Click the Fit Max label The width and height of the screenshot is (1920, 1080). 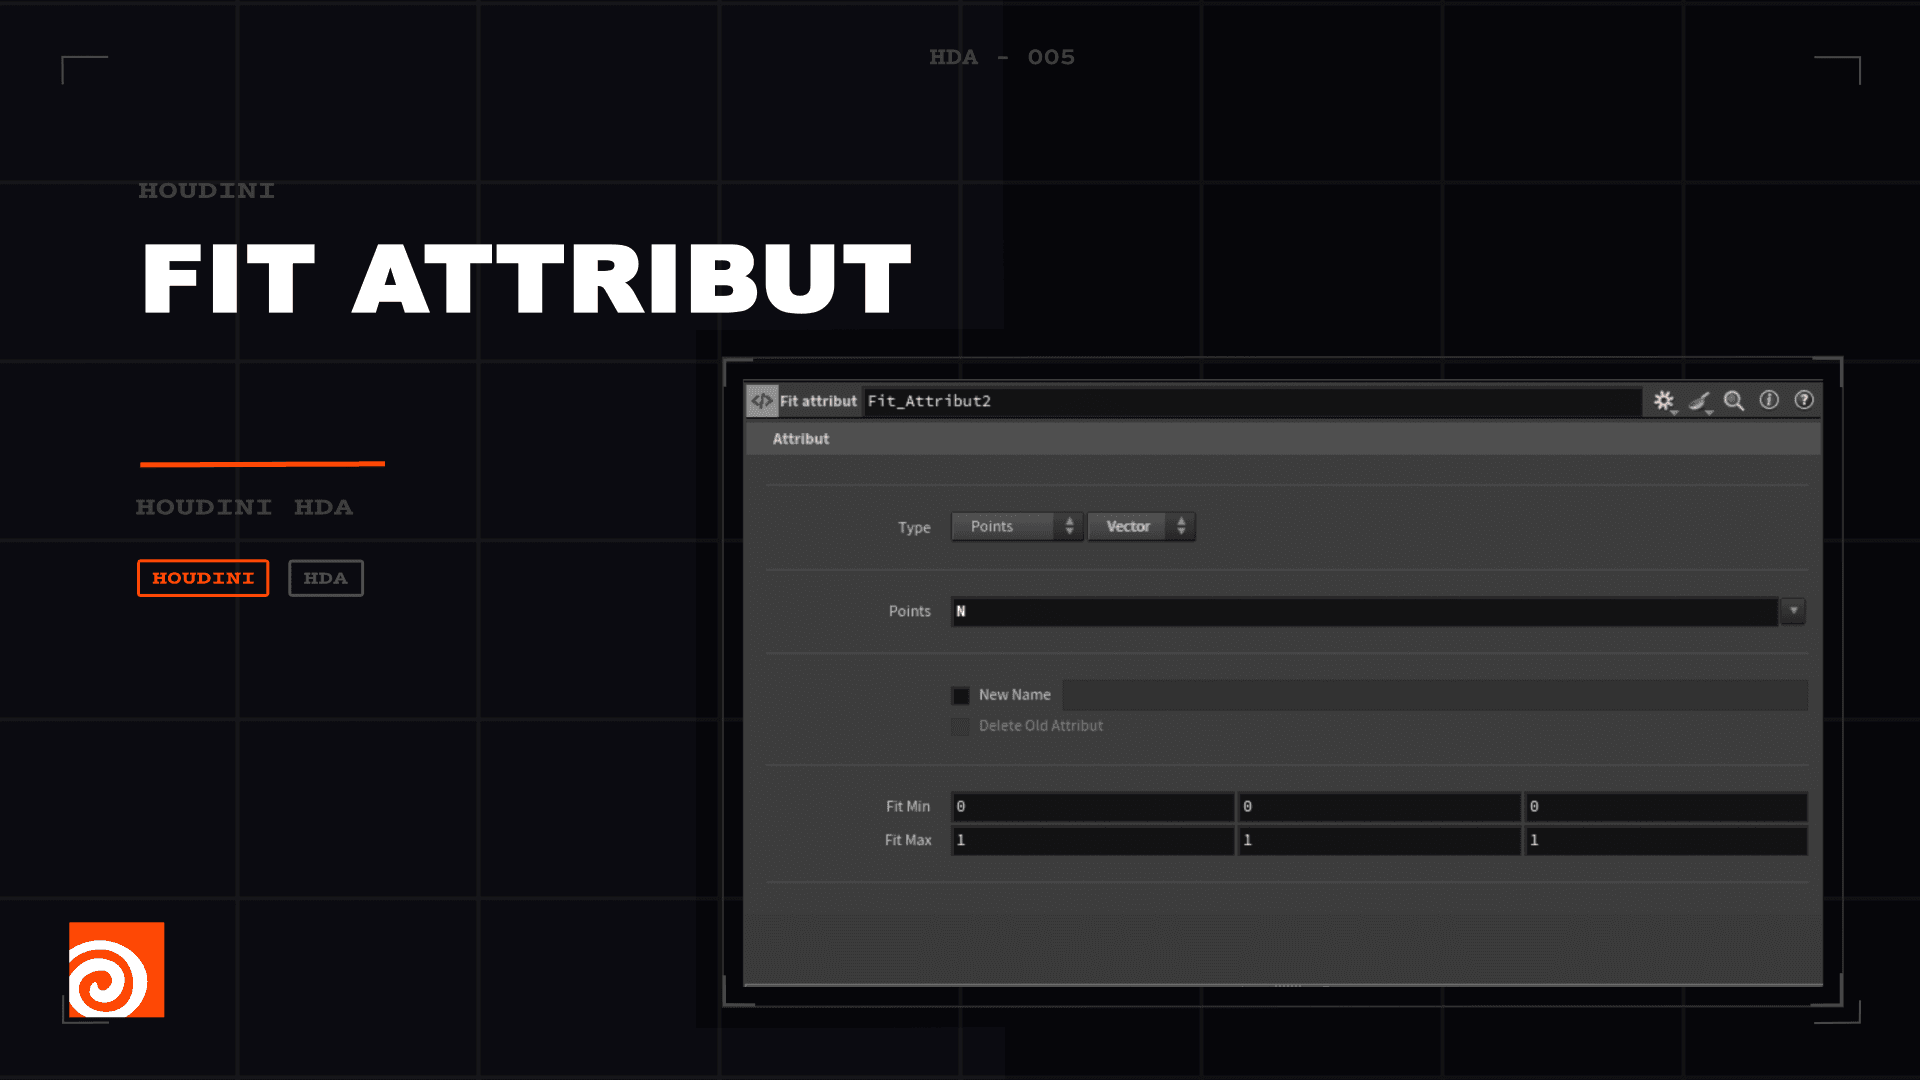click(908, 840)
